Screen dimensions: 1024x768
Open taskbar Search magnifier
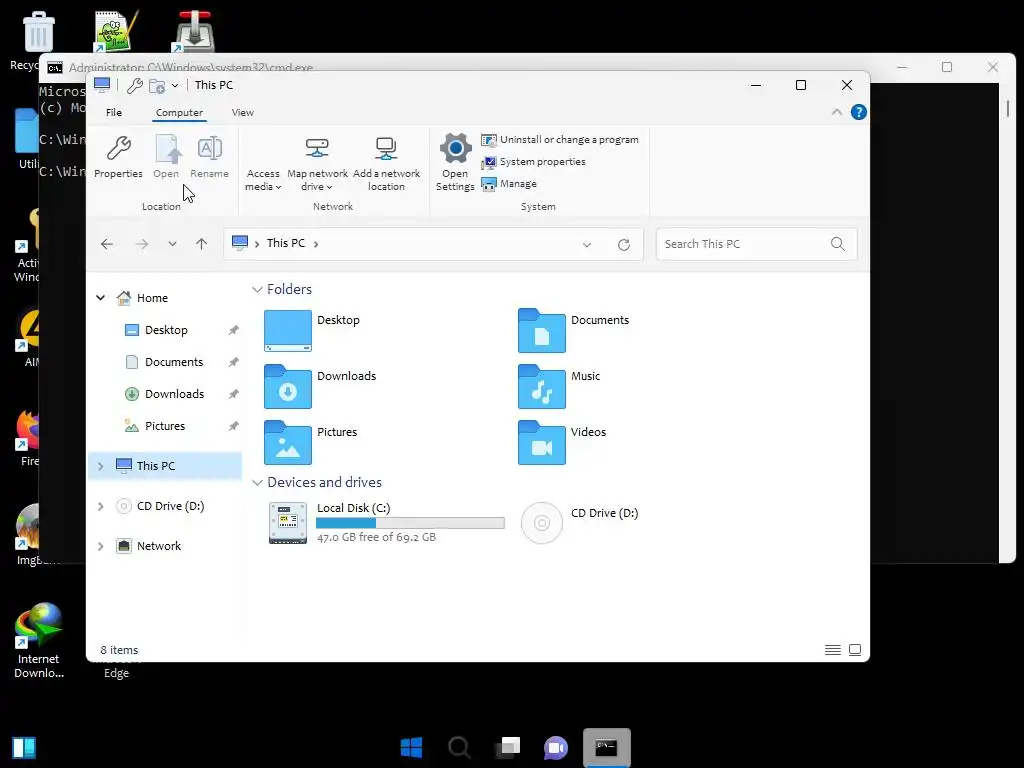(460, 748)
